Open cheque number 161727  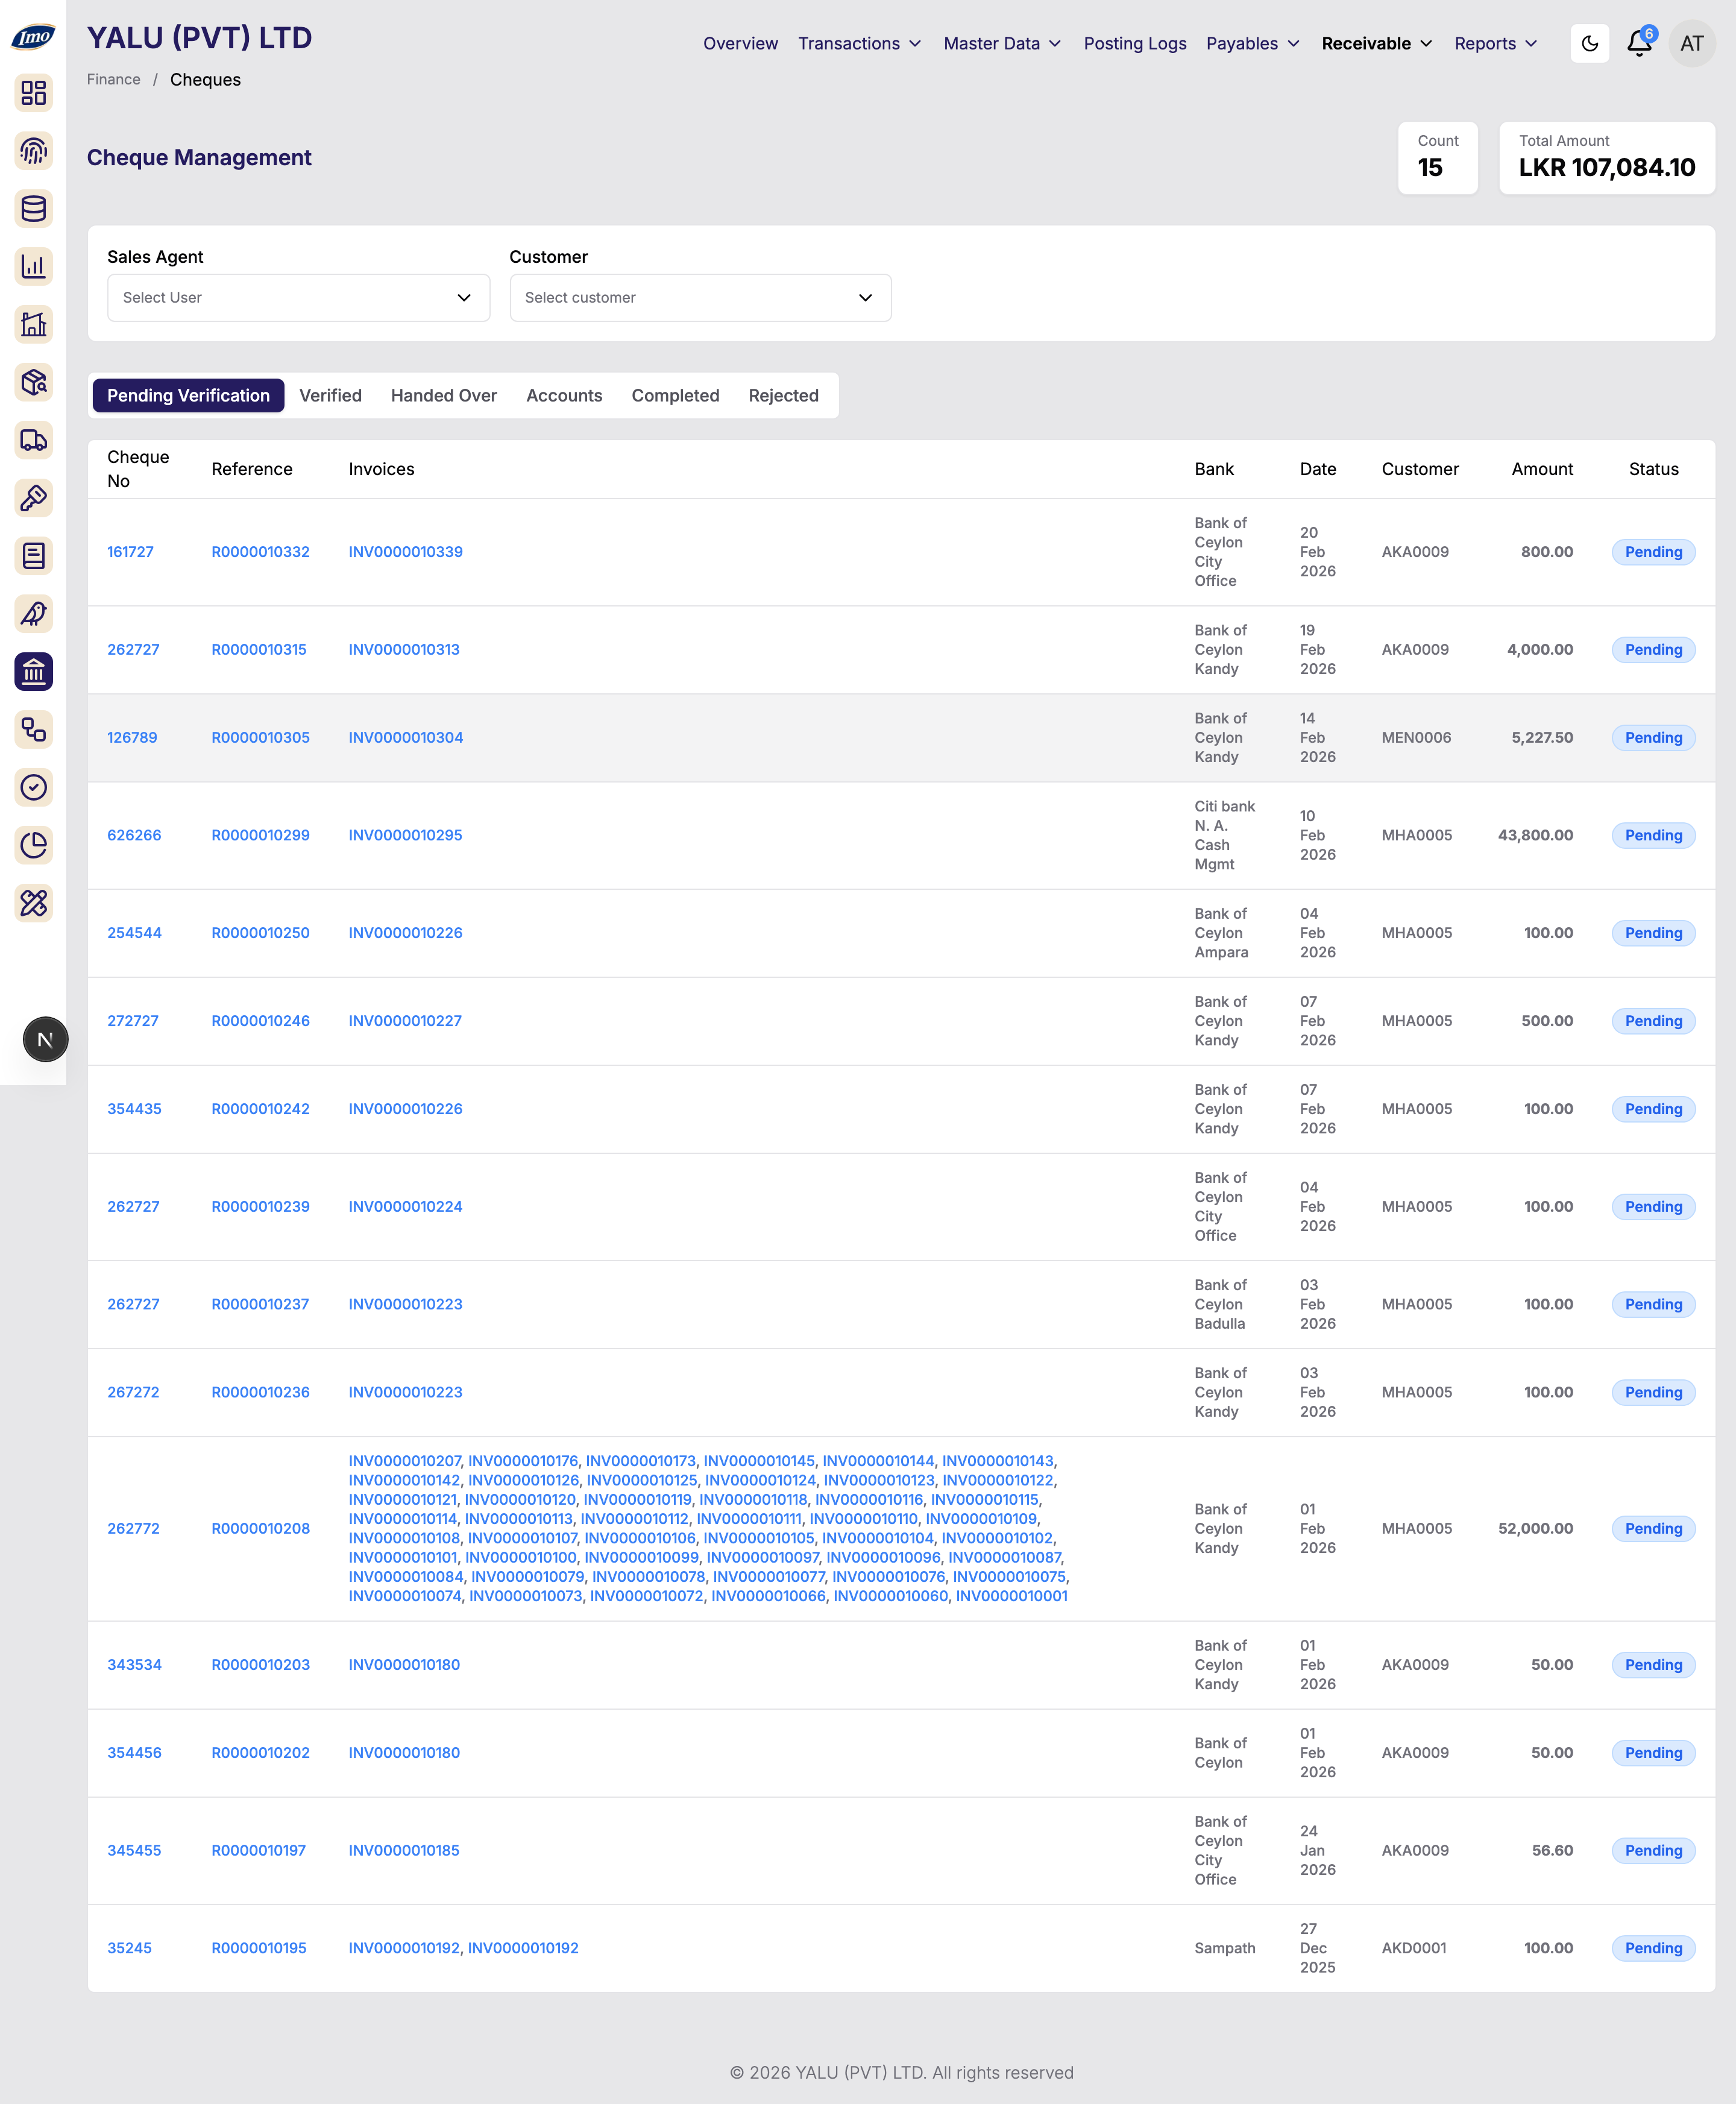(130, 552)
